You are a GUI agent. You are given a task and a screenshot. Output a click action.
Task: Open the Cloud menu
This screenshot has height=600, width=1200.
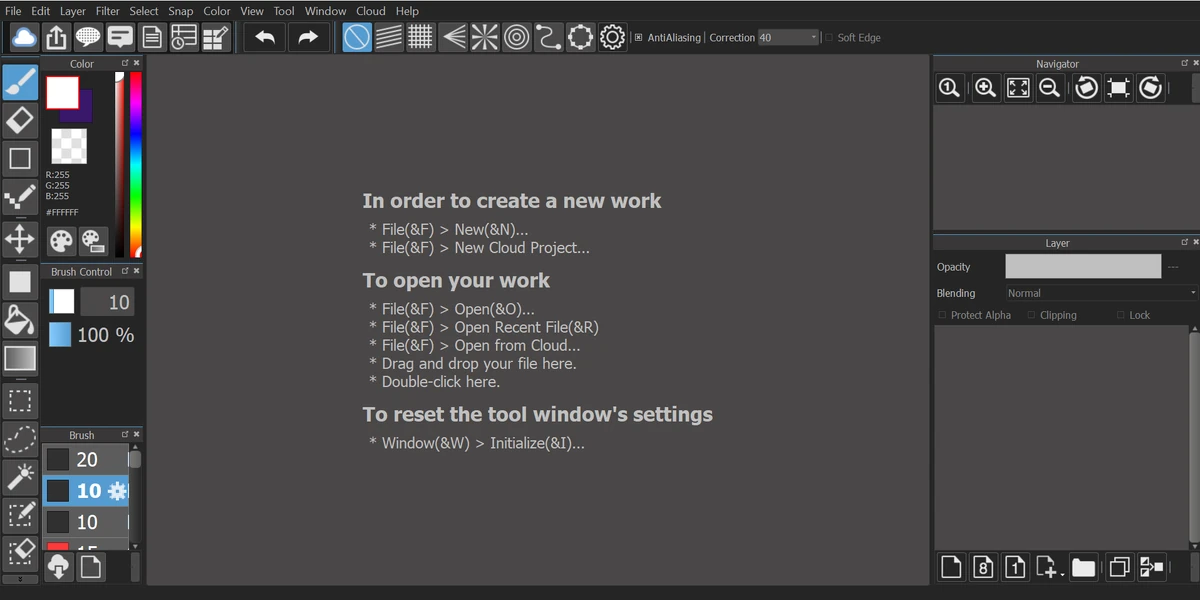371,11
